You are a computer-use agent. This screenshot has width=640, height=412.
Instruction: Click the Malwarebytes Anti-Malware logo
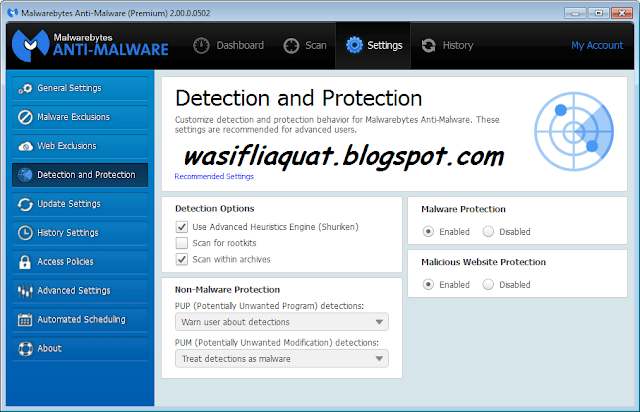tap(90, 45)
